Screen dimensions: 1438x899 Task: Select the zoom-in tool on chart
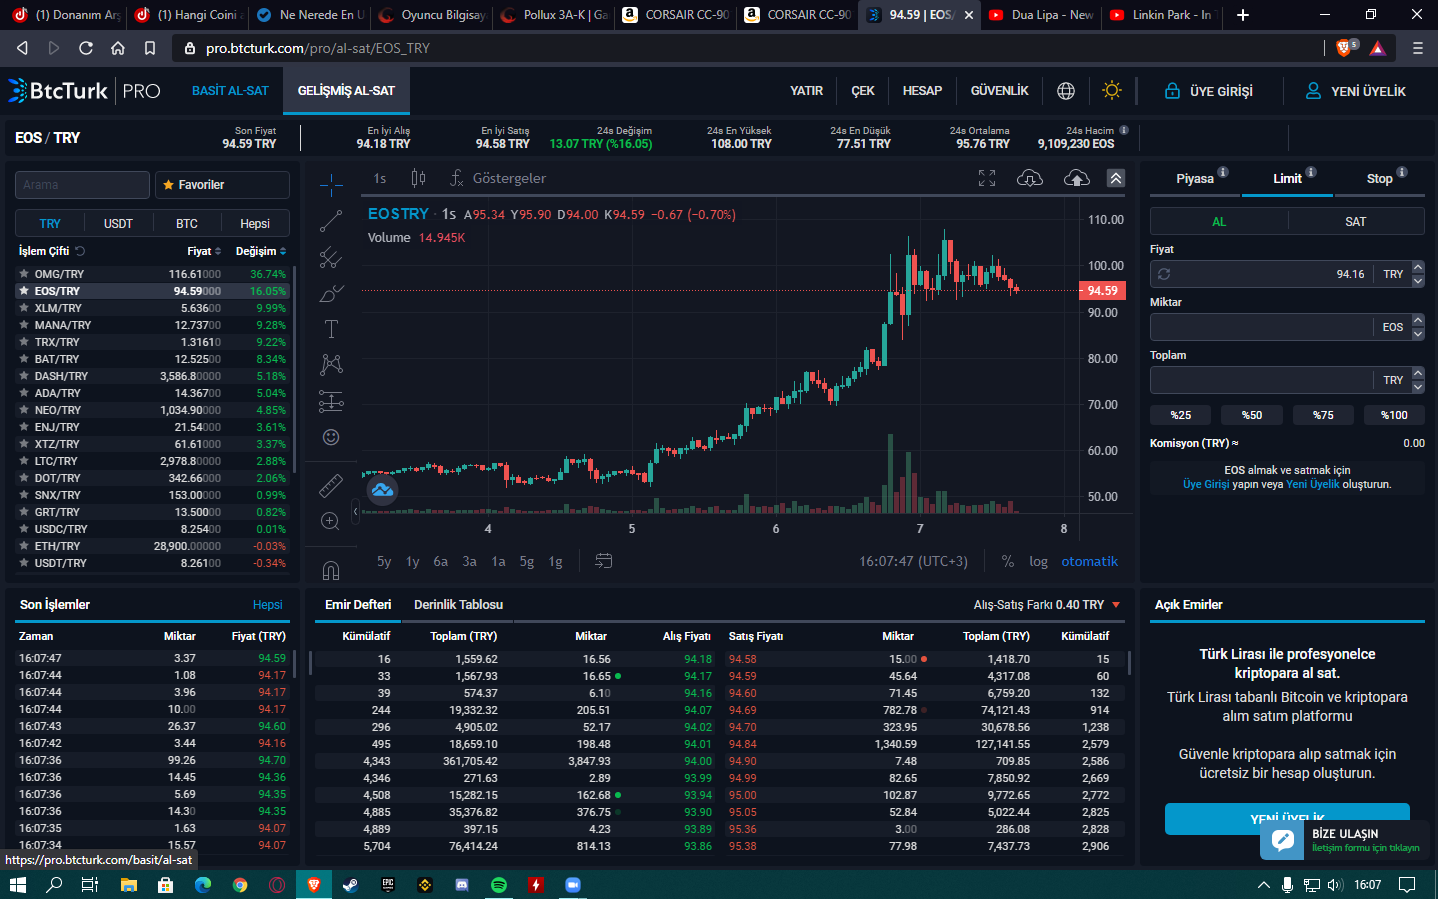click(x=331, y=521)
